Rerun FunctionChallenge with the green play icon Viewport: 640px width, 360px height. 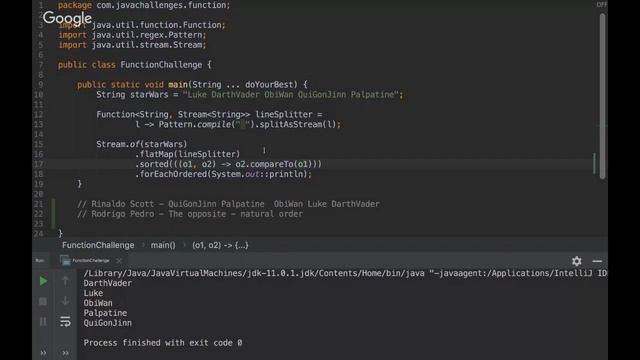[x=43, y=281]
